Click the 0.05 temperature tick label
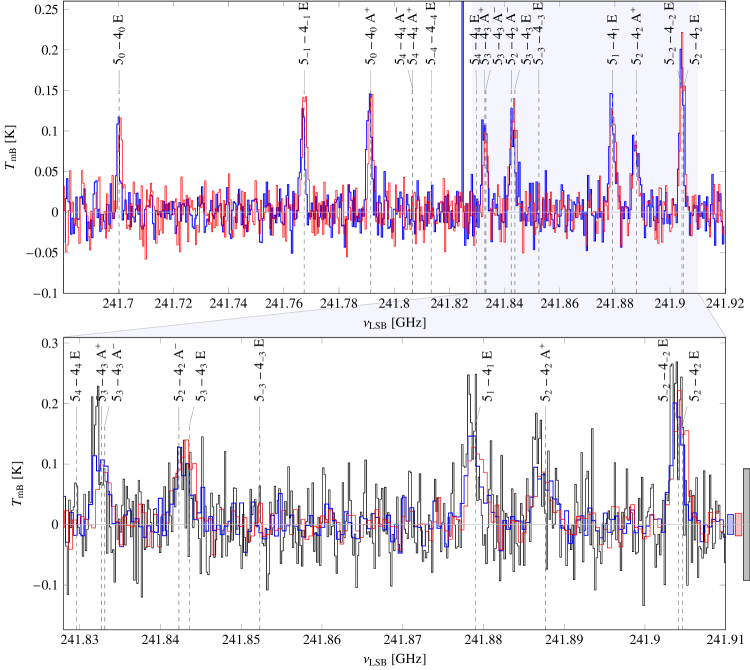This screenshot has width=750, height=670. (x=46, y=172)
